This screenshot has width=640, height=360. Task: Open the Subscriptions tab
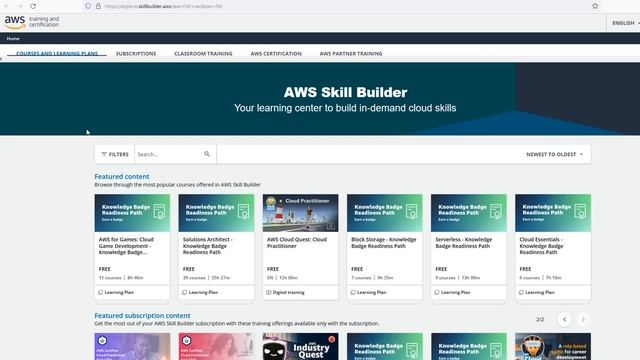[x=136, y=53]
